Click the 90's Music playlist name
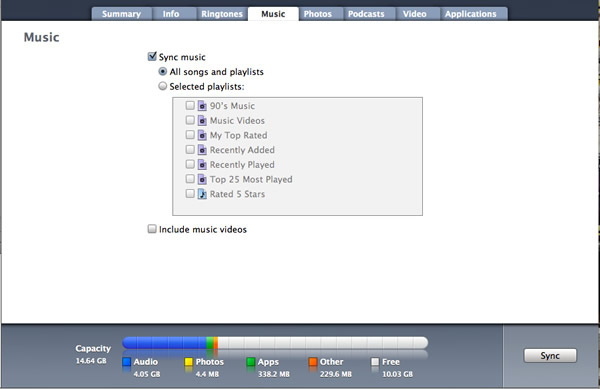Viewport: 600px width, 389px height. pyautogui.click(x=232, y=106)
